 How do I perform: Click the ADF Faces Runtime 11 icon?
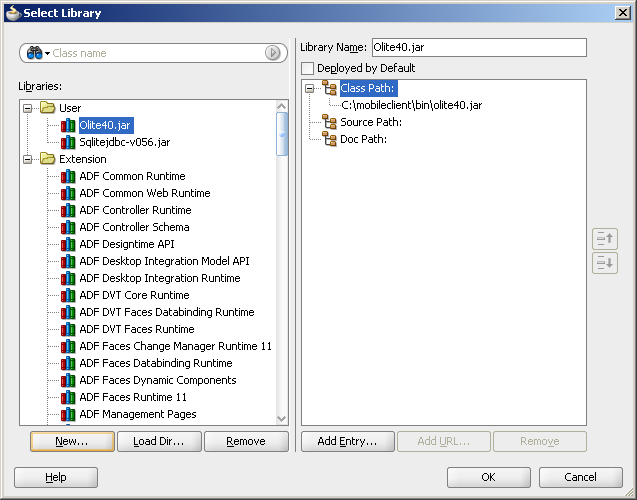[x=68, y=398]
